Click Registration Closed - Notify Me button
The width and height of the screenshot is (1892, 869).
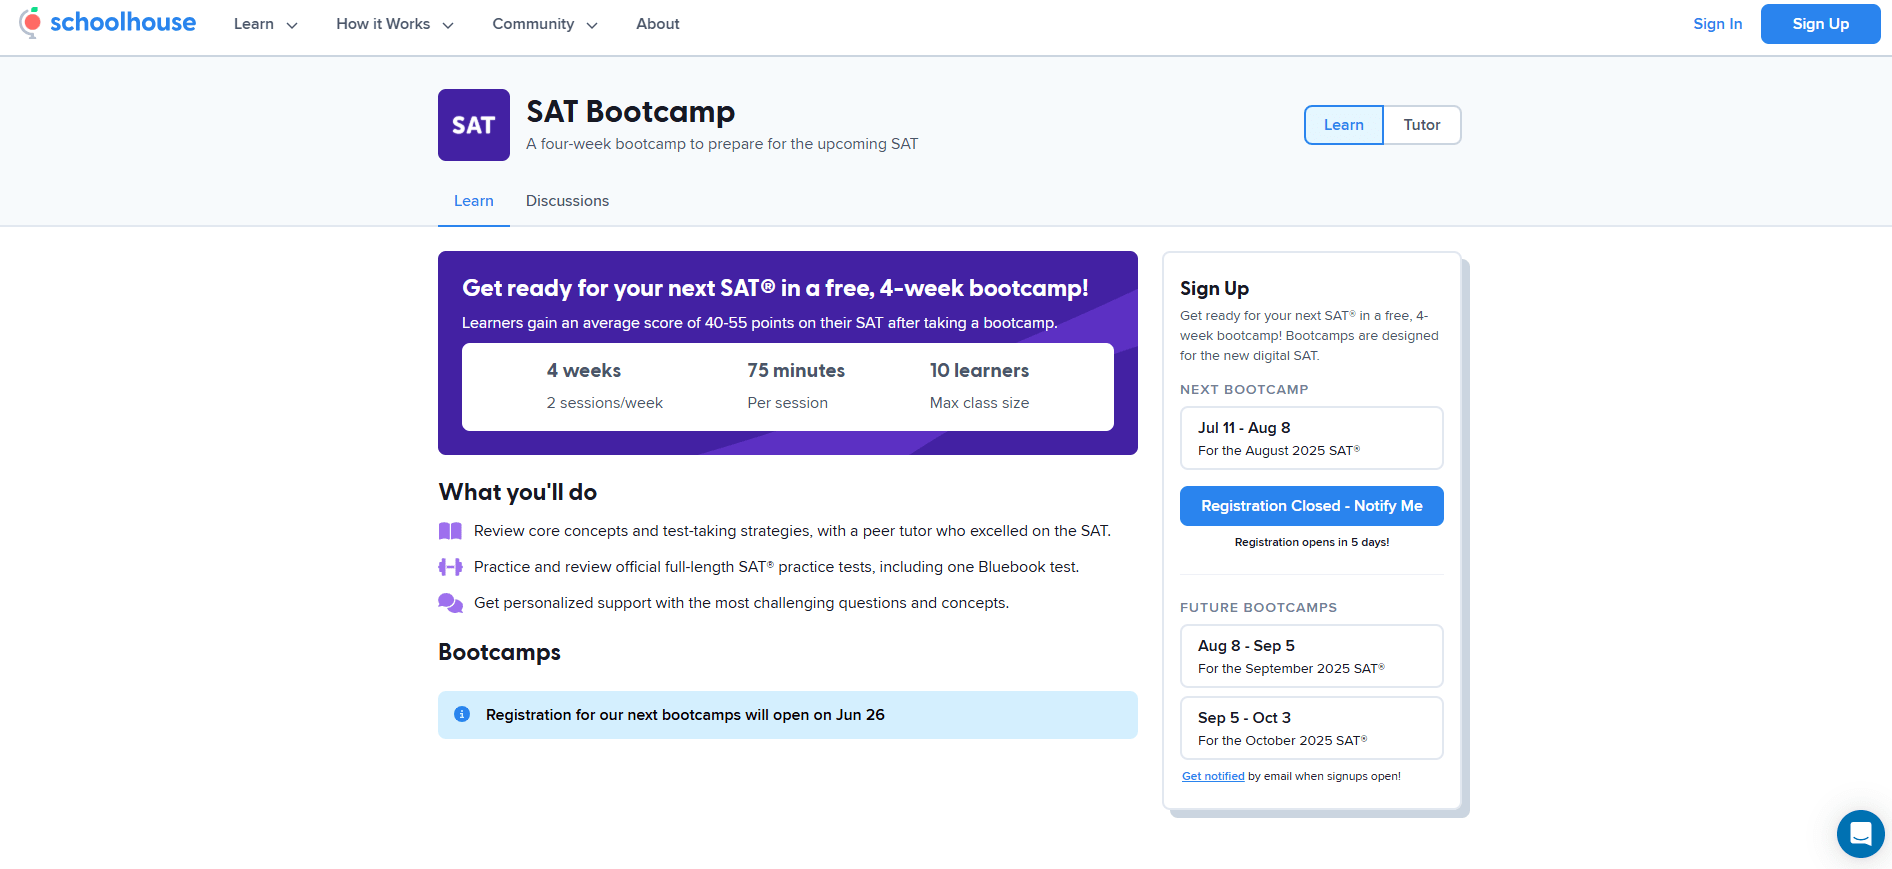pyautogui.click(x=1311, y=506)
